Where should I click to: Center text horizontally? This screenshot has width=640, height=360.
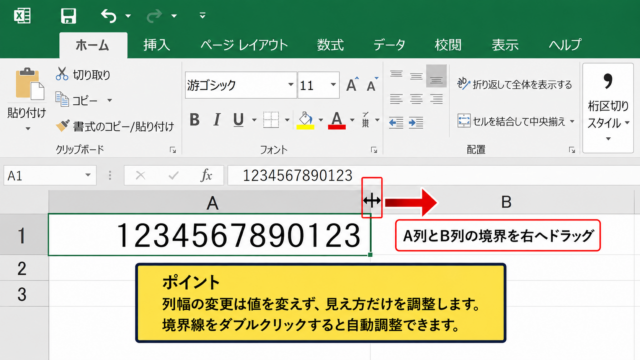(416, 99)
